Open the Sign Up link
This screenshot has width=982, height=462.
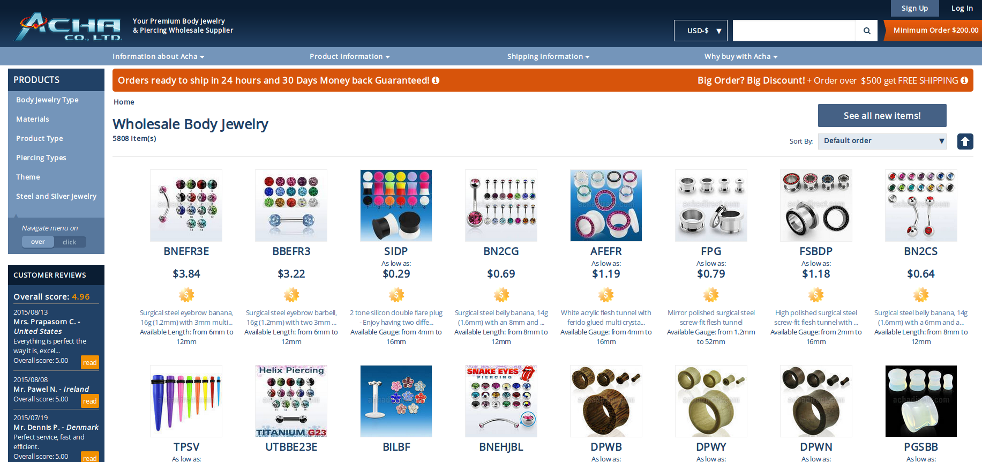pos(915,8)
